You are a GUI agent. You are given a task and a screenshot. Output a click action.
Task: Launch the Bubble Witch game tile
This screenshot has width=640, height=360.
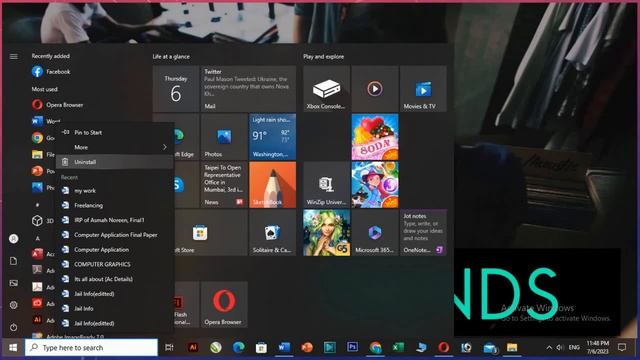tap(375, 184)
